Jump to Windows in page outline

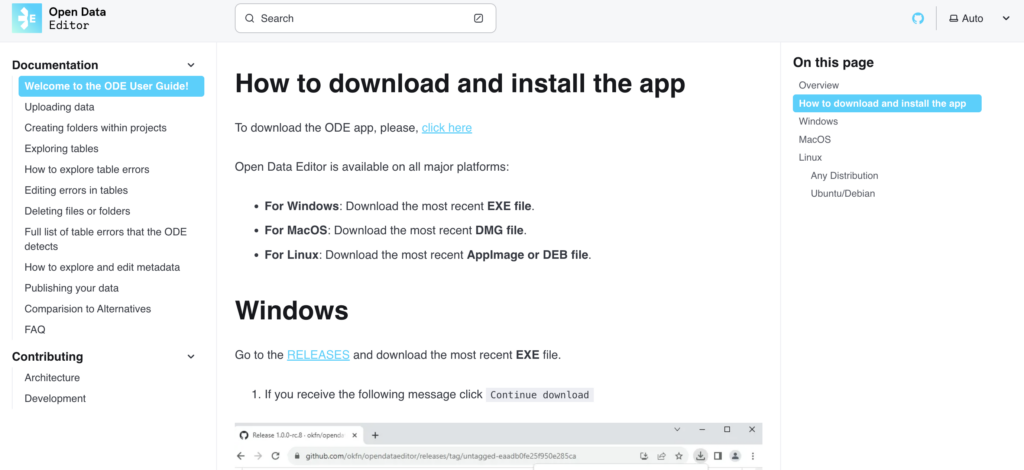pyautogui.click(x=818, y=121)
